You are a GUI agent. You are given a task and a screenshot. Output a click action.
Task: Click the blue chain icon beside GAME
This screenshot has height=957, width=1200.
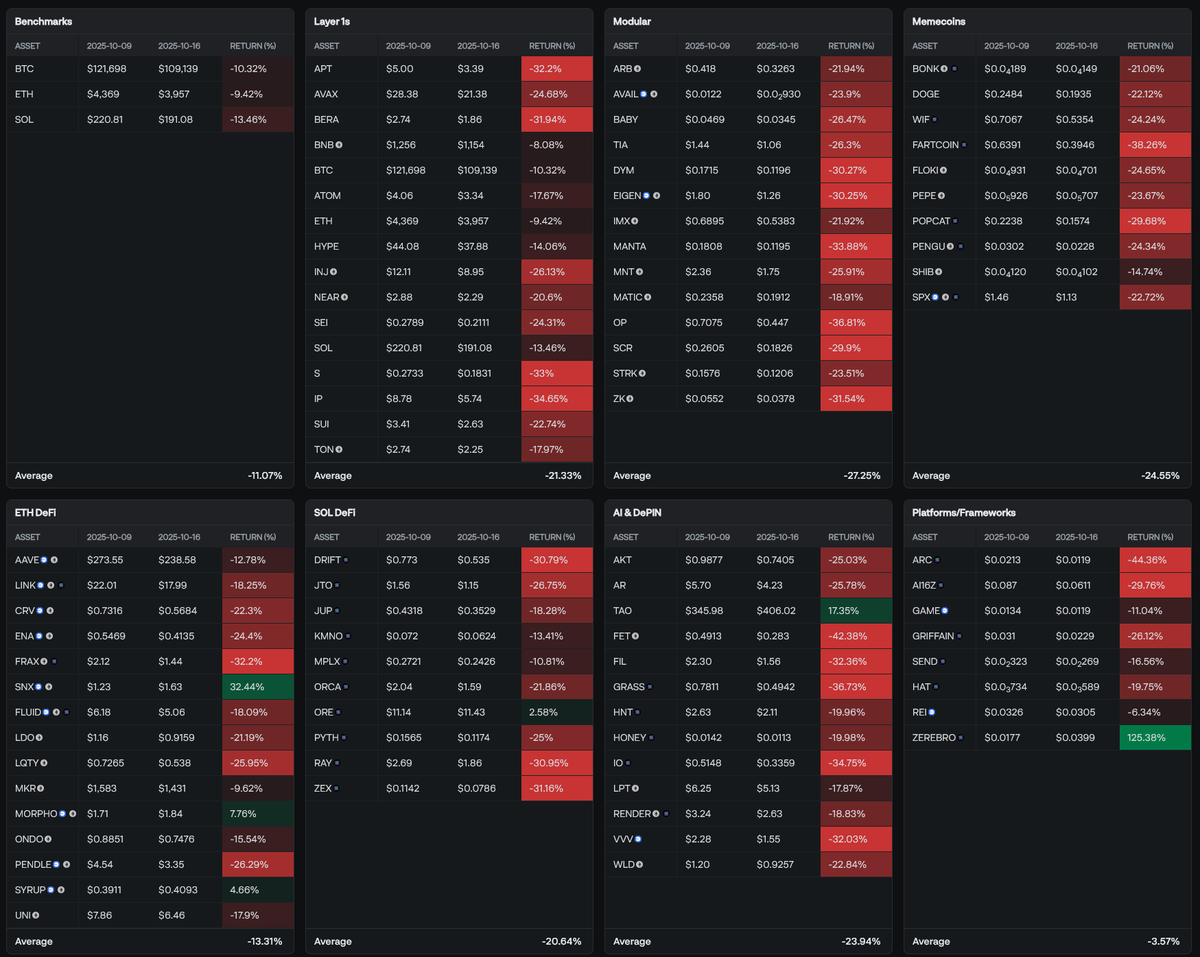944,610
